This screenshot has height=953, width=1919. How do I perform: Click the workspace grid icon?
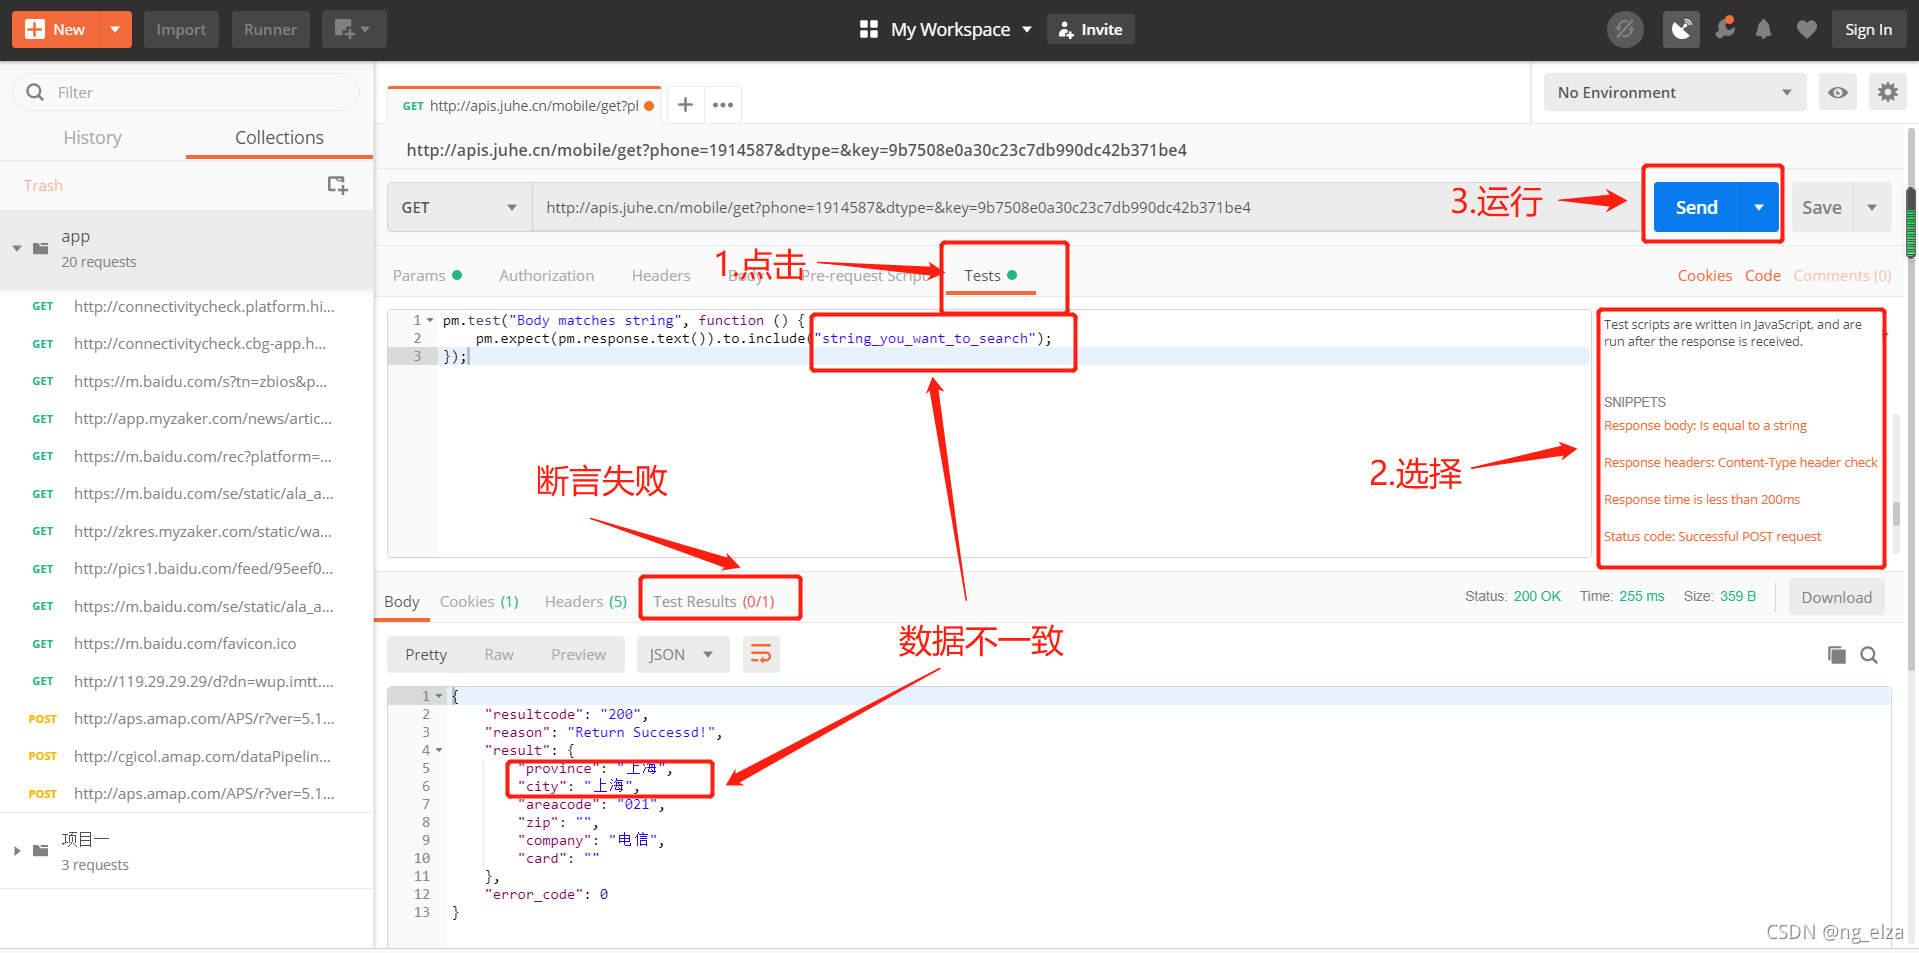(x=869, y=30)
